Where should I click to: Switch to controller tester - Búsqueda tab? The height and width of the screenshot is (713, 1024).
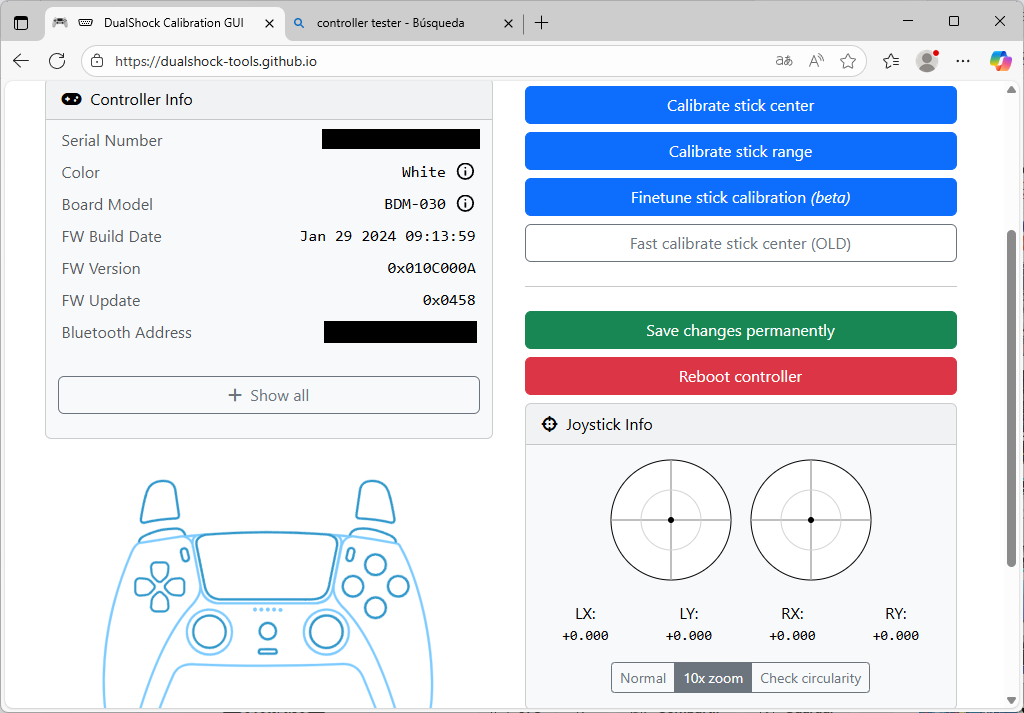click(x=404, y=24)
